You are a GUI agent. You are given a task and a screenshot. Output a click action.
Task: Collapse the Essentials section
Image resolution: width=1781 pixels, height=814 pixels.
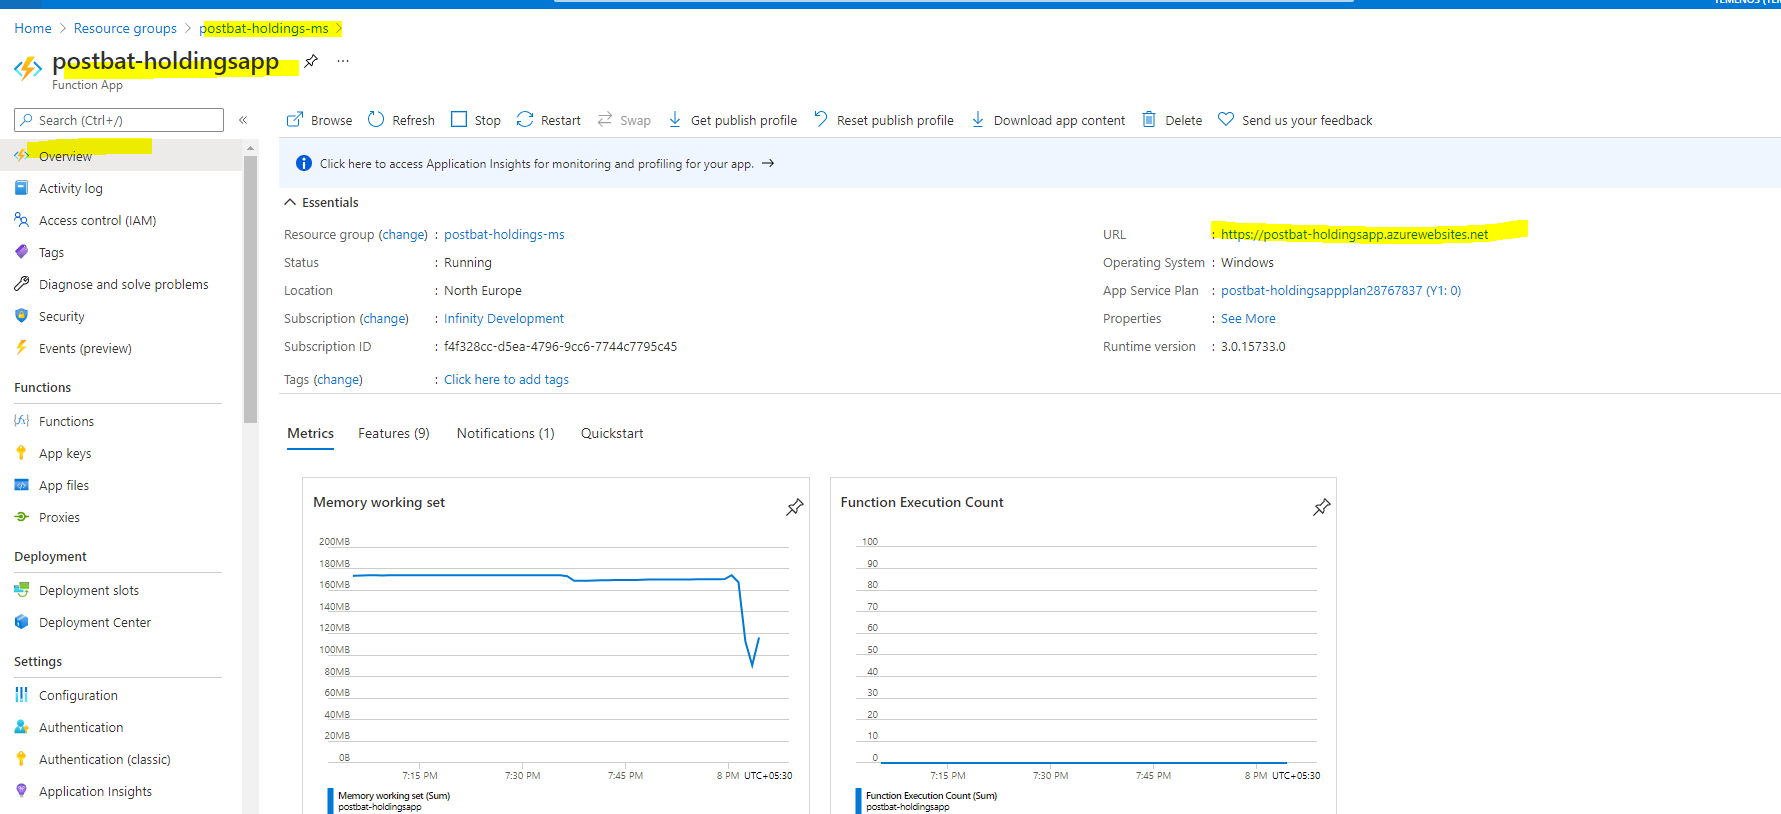tap(290, 202)
